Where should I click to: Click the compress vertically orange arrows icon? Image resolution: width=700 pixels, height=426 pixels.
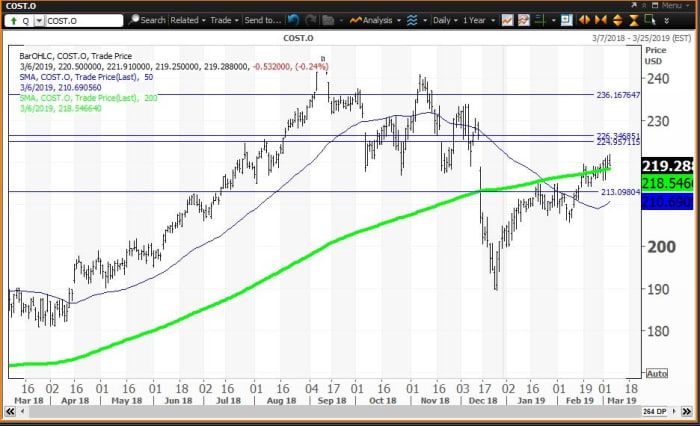634,20
